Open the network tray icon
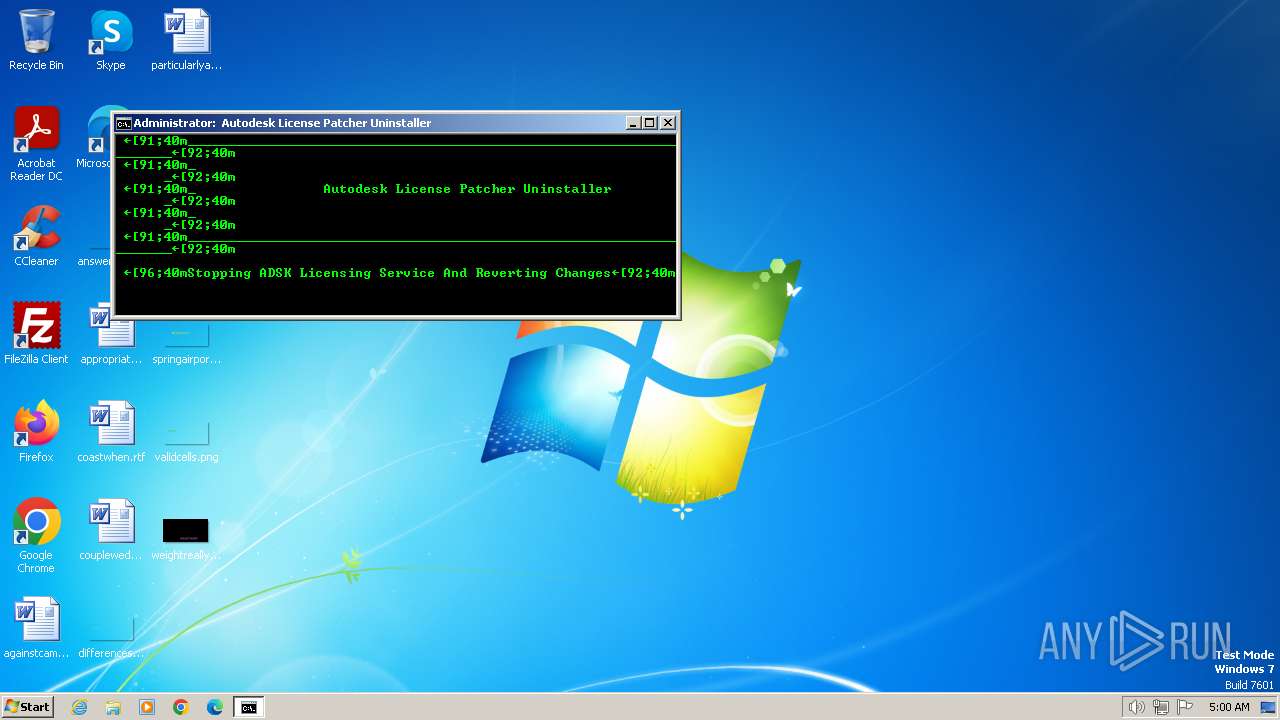 click(1161, 707)
